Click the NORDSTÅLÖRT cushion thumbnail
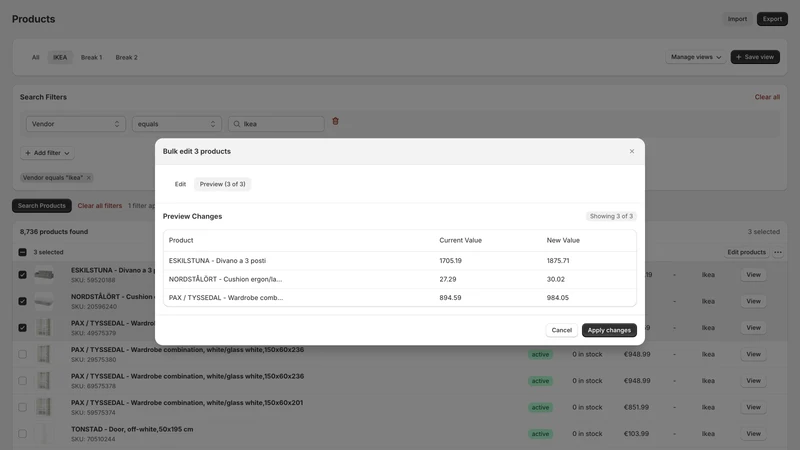The width and height of the screenshot is (800, 450). (x=44, y=301)
